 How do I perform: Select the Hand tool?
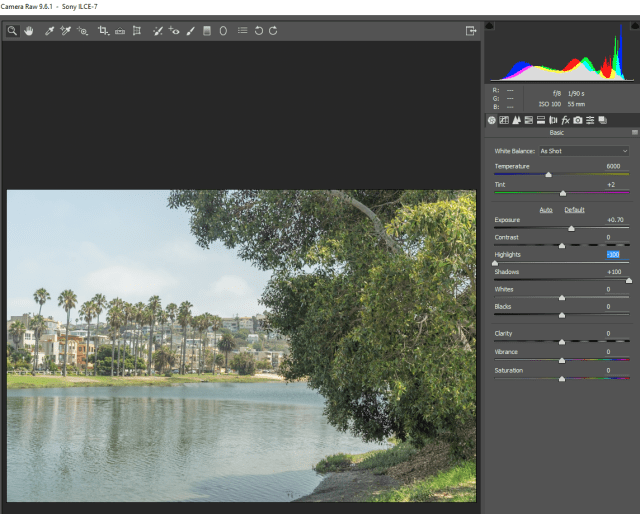[x=28, y=31]
